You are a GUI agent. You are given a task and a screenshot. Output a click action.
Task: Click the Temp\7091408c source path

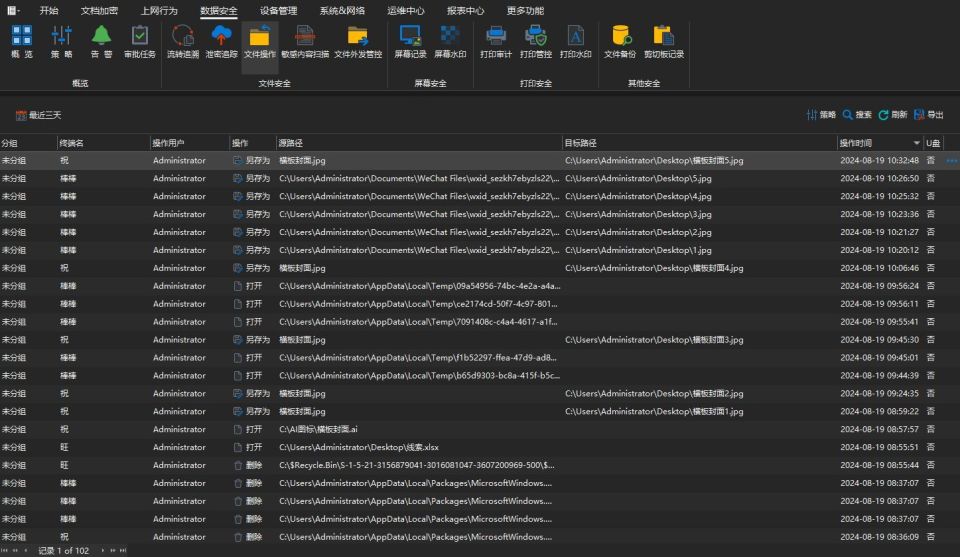(x=418, y=321)
